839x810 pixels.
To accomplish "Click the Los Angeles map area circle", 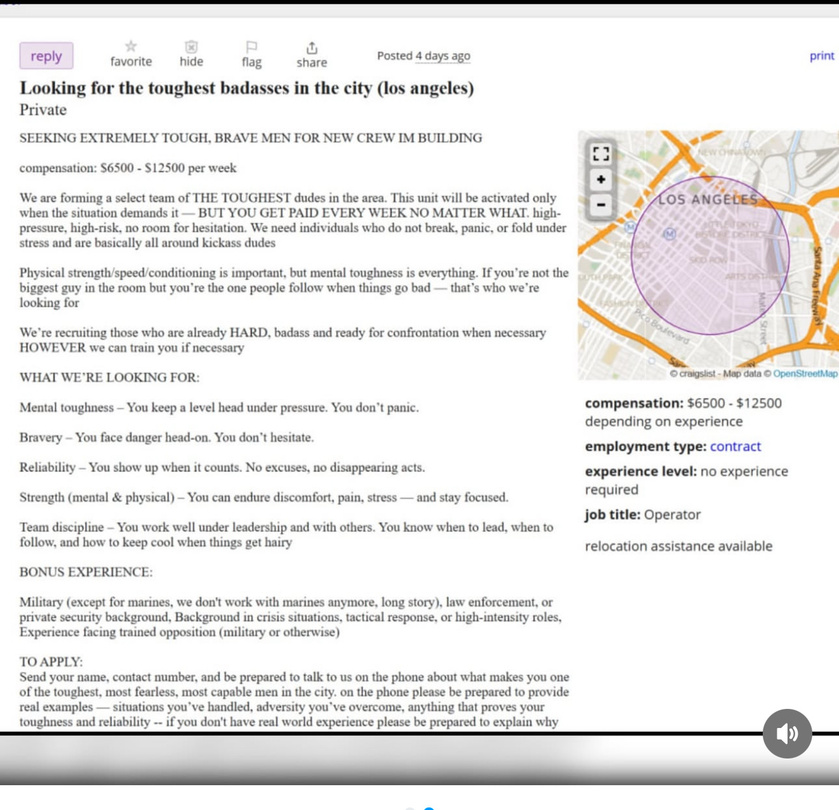I will 710,256.
